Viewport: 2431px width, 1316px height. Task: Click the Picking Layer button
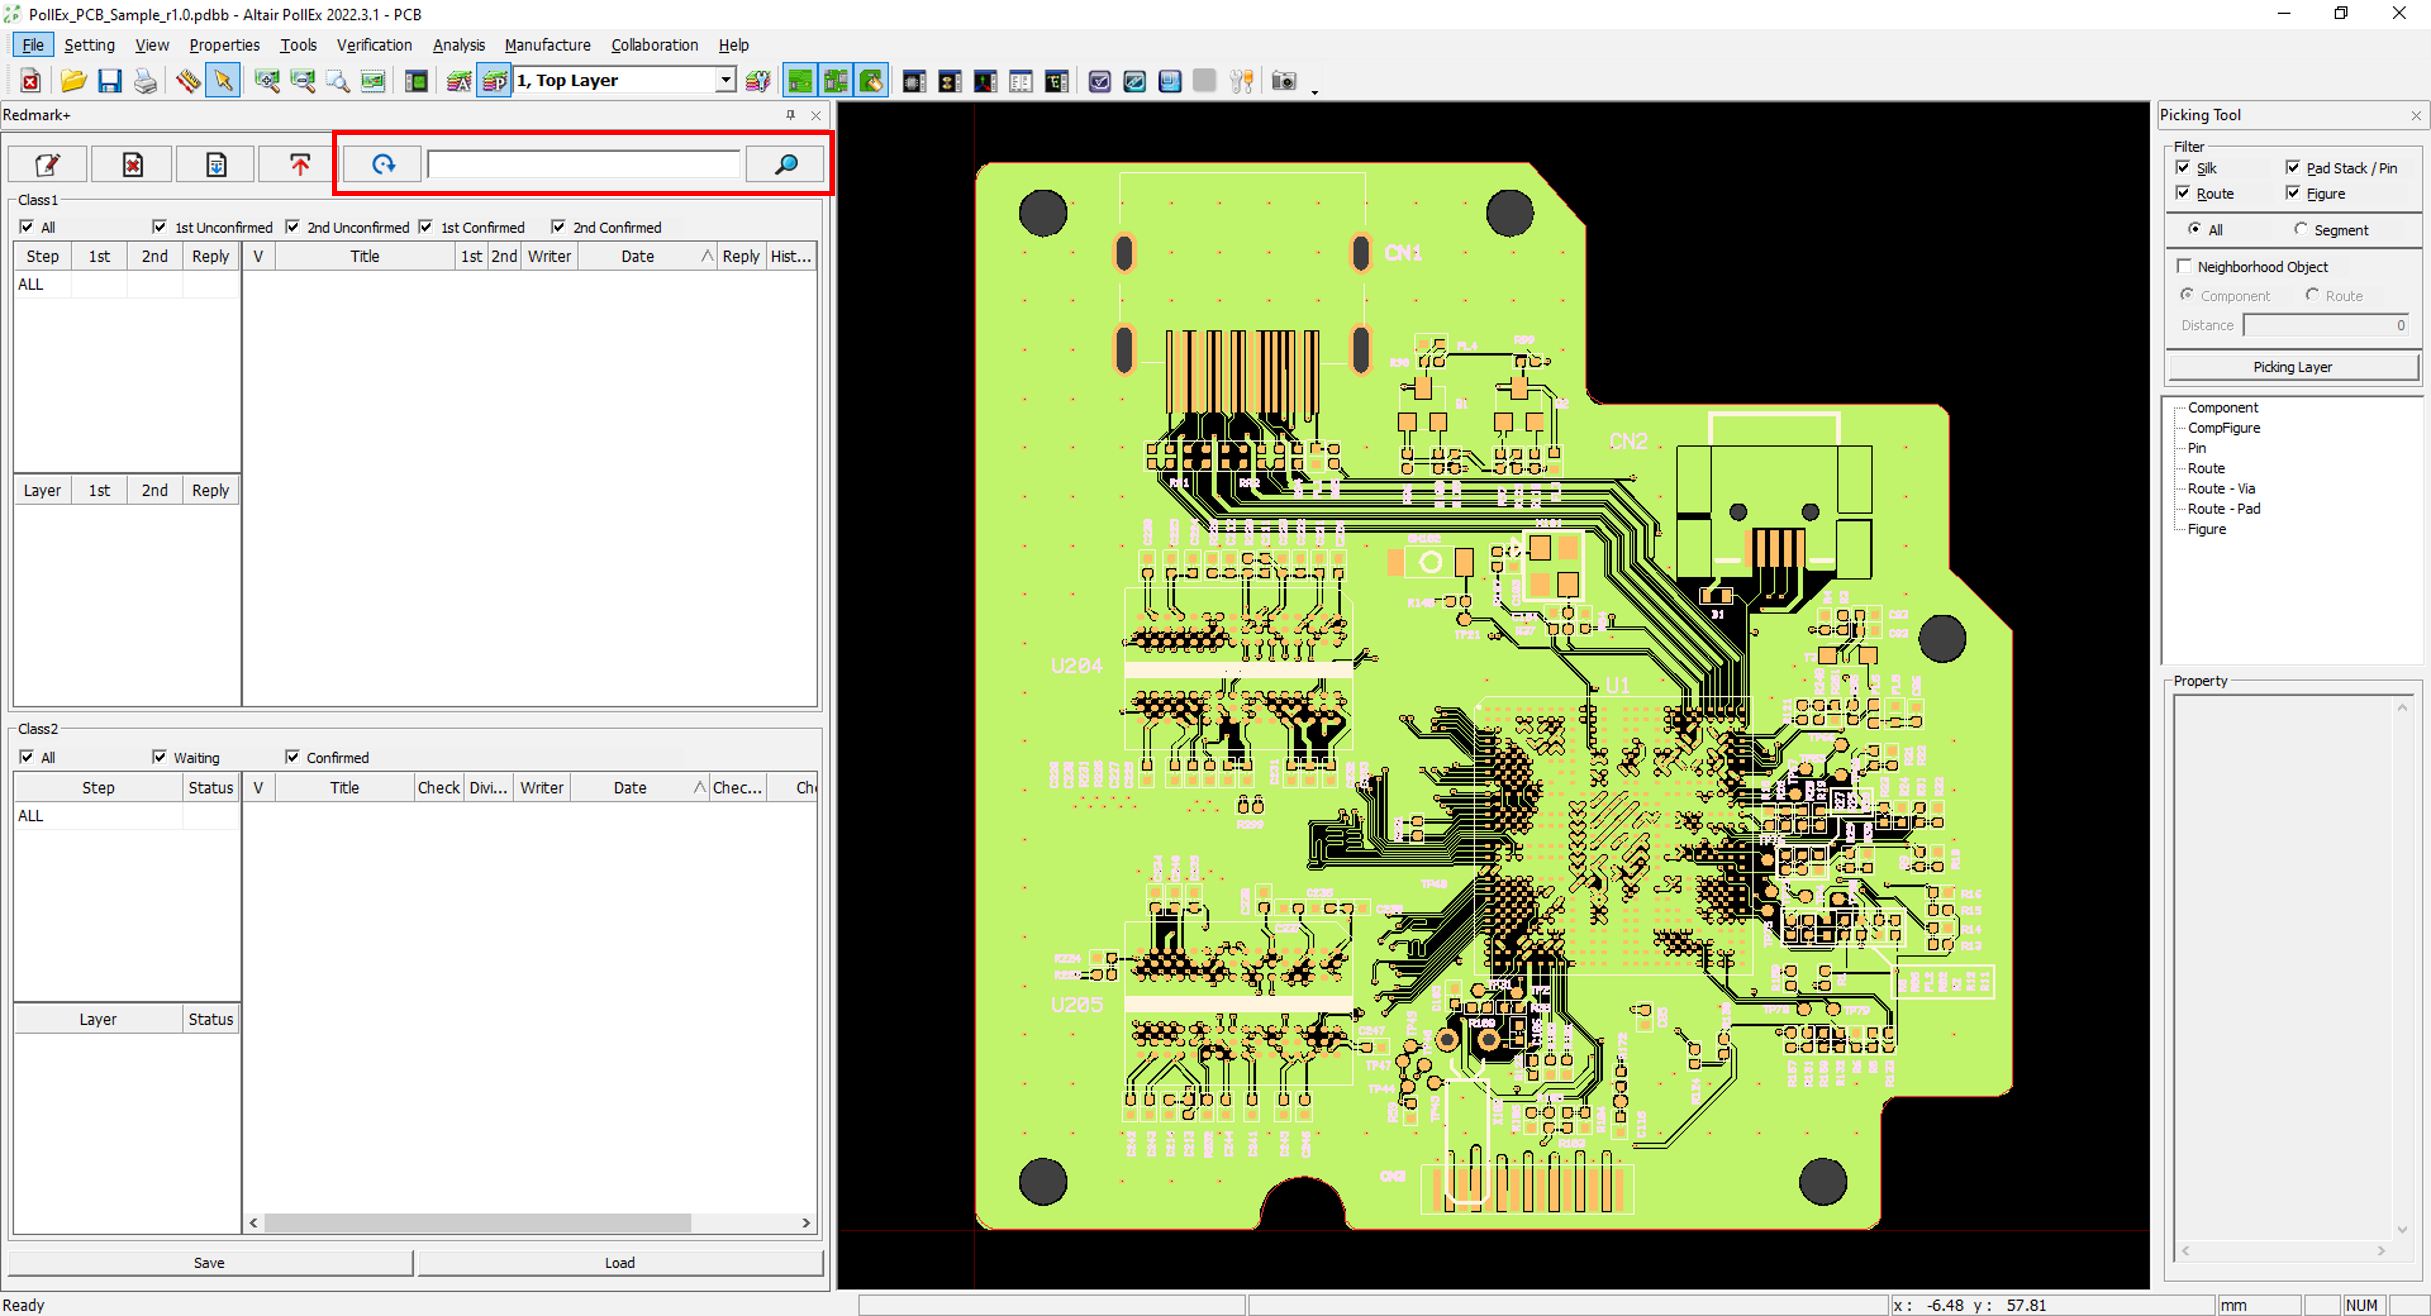click(2292, 367)
